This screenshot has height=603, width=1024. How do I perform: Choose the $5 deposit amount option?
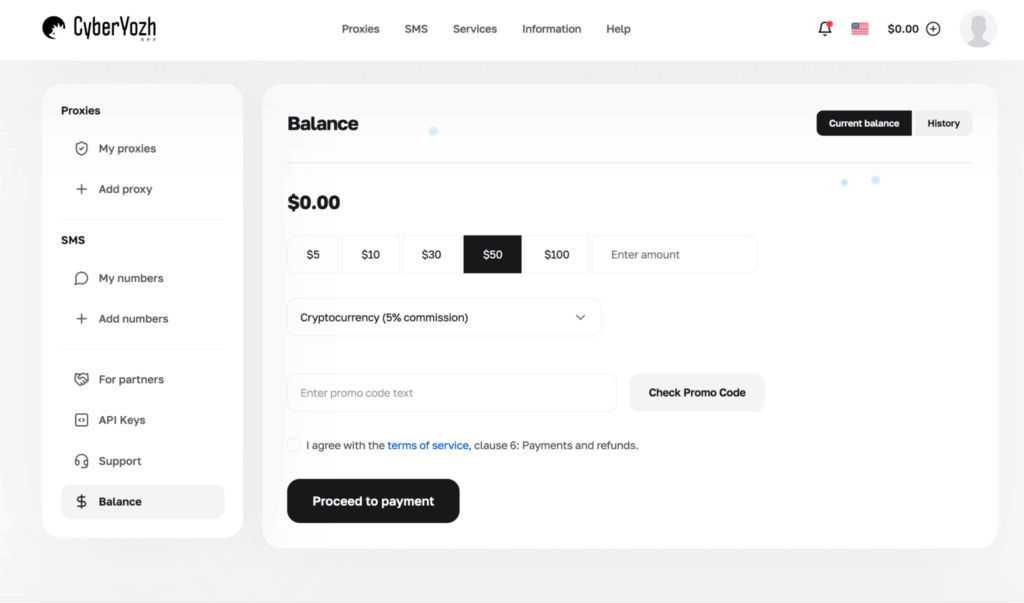(x=313, y=254)
